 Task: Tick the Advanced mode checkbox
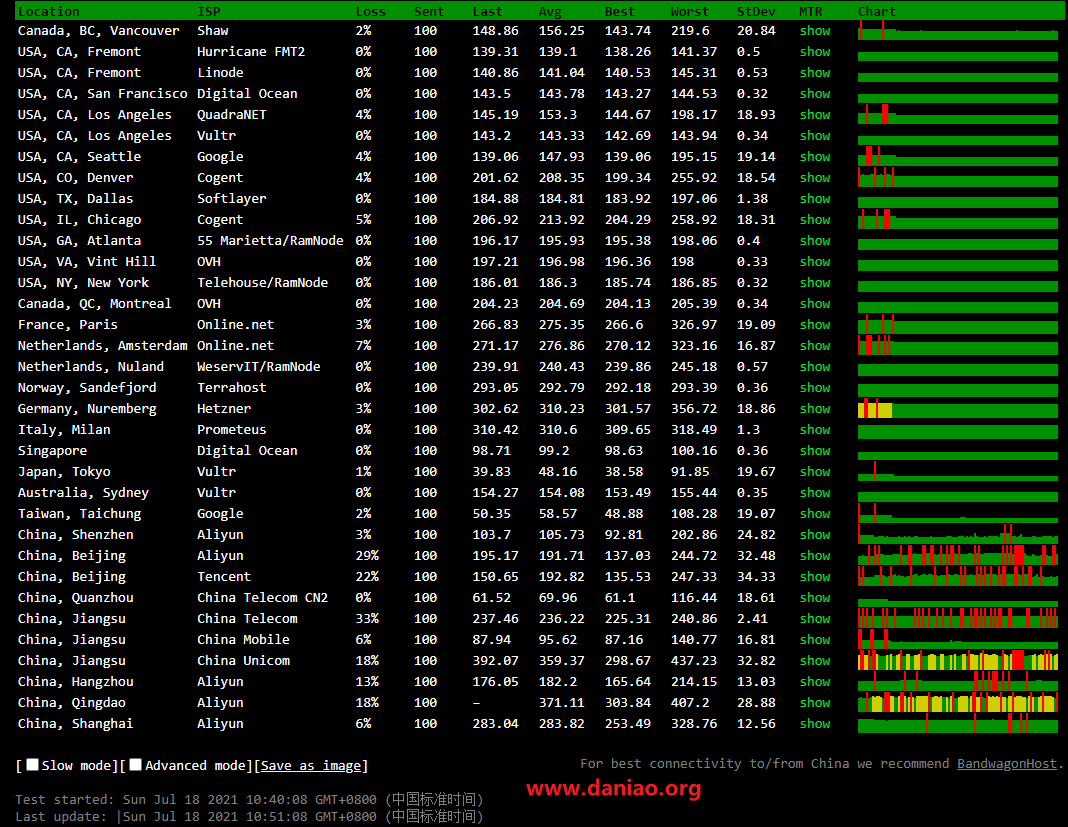(x=136, y=765)
